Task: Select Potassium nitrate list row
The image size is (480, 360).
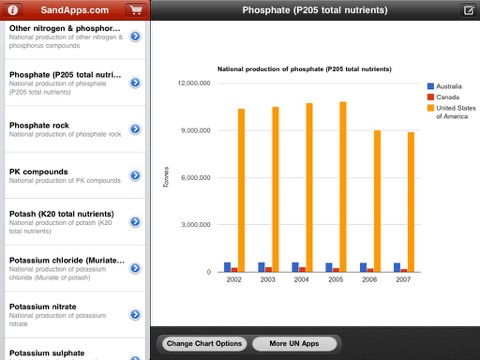Action: pyautogui.click(x=75, y=314)
